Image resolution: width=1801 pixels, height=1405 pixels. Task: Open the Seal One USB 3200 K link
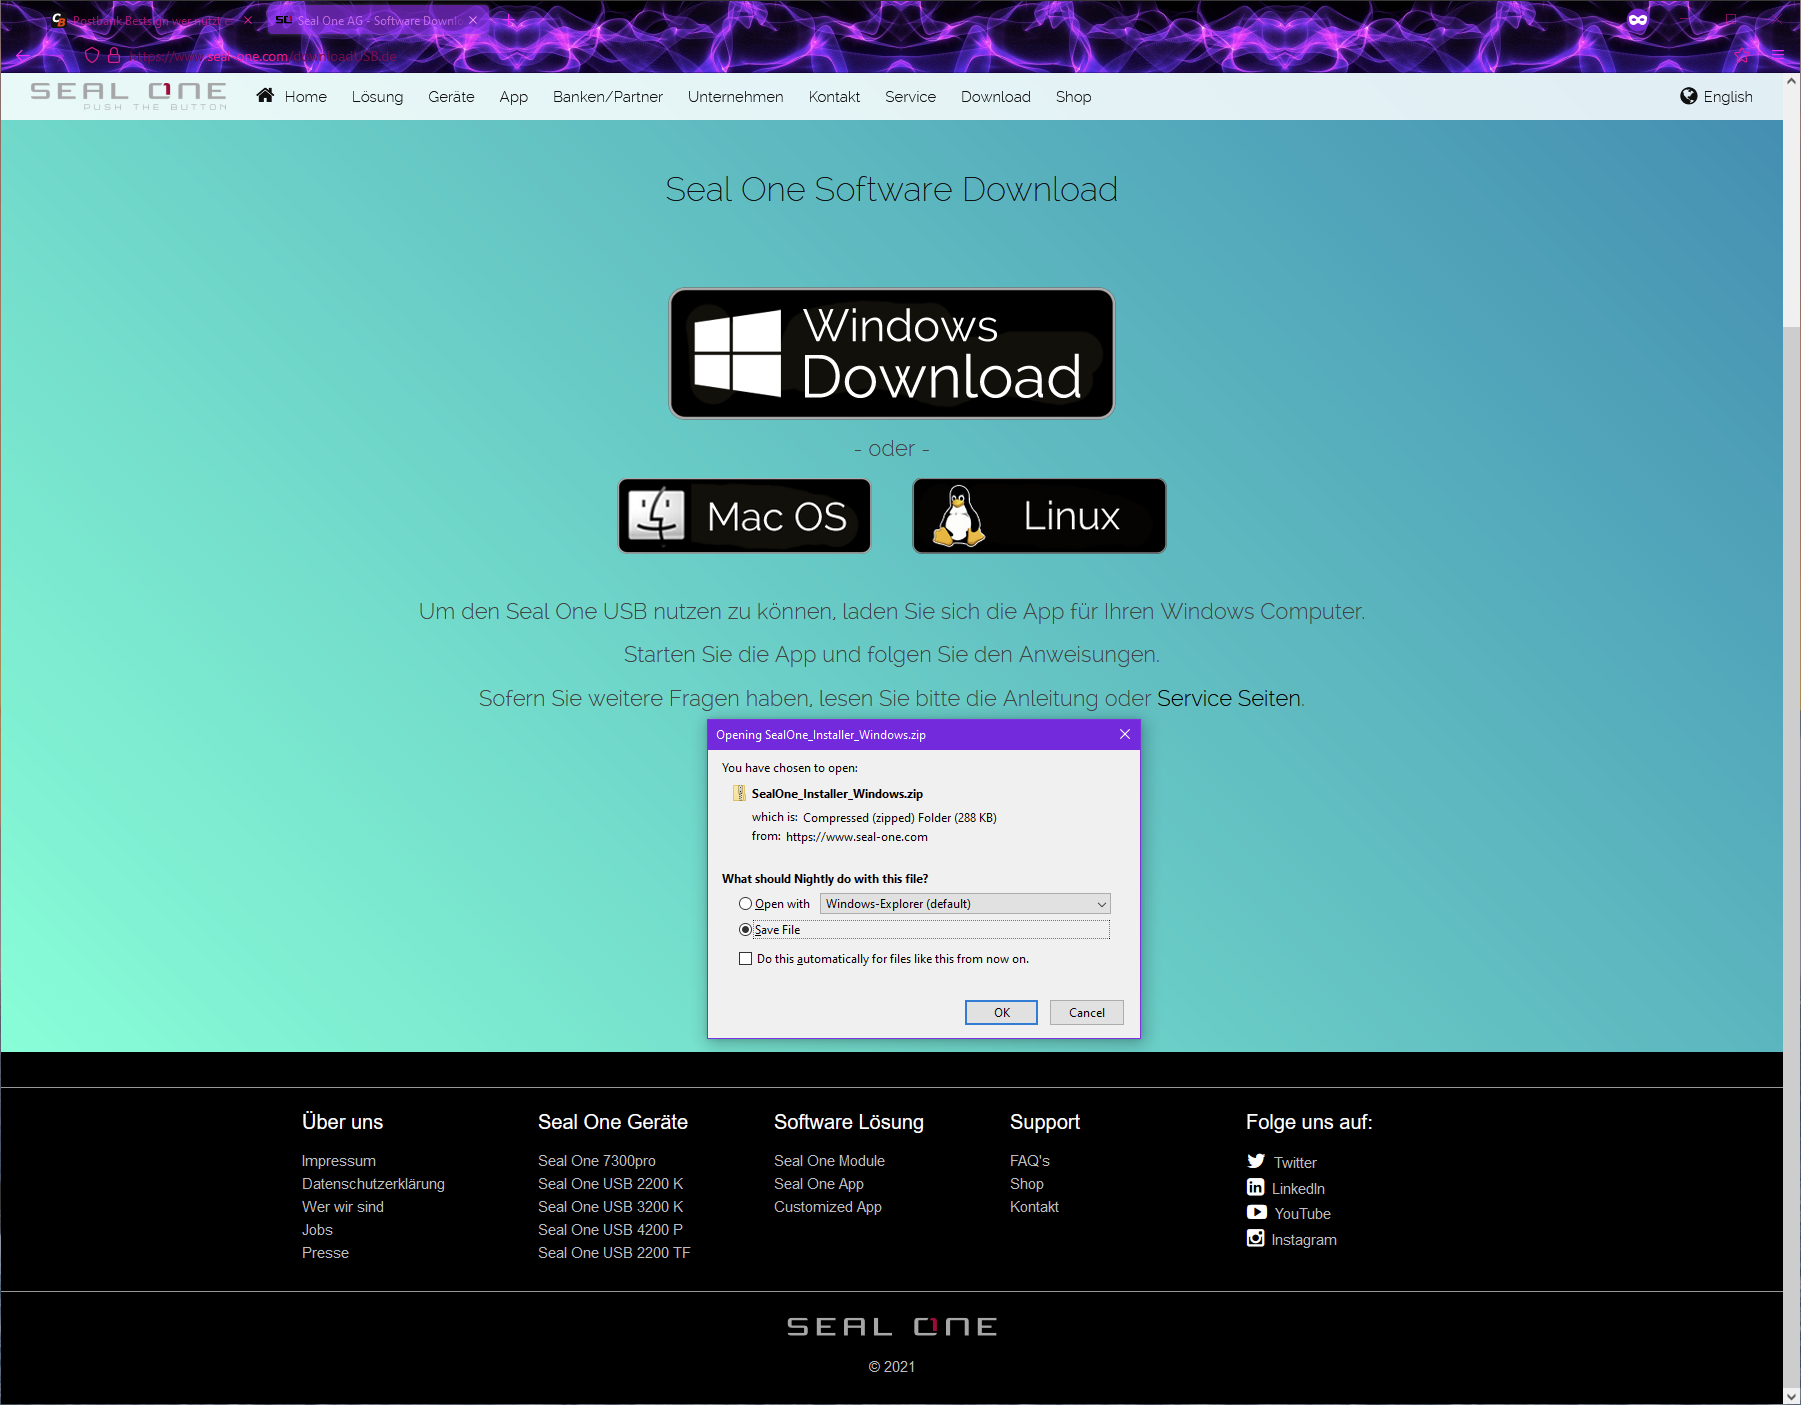click(611, 1207)
